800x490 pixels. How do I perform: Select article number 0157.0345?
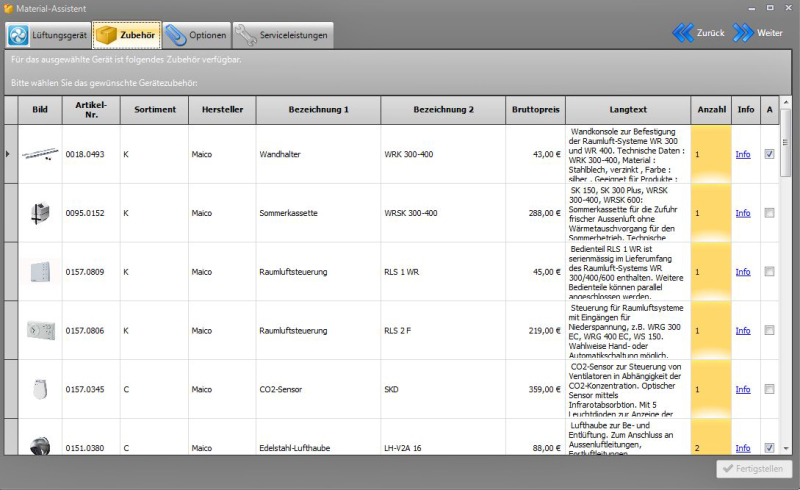(x=85, y=389)
